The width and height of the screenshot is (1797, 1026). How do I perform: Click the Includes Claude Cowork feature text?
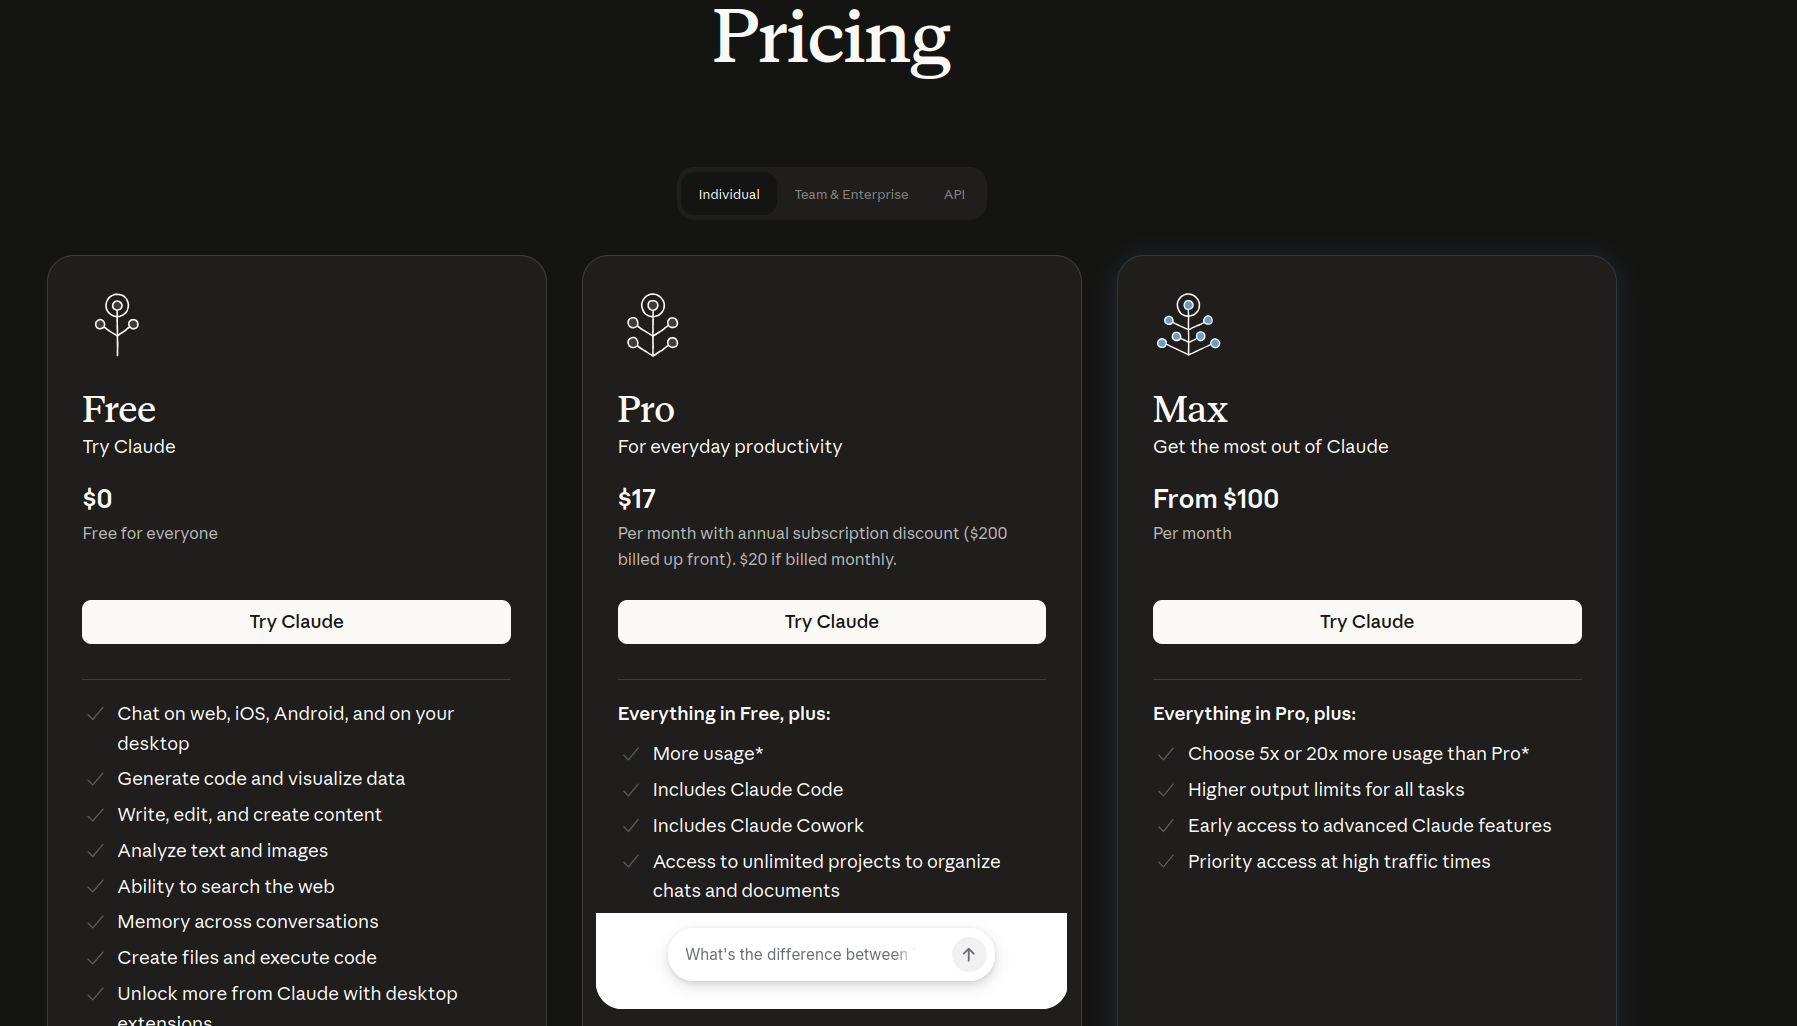tap(758, 826)
